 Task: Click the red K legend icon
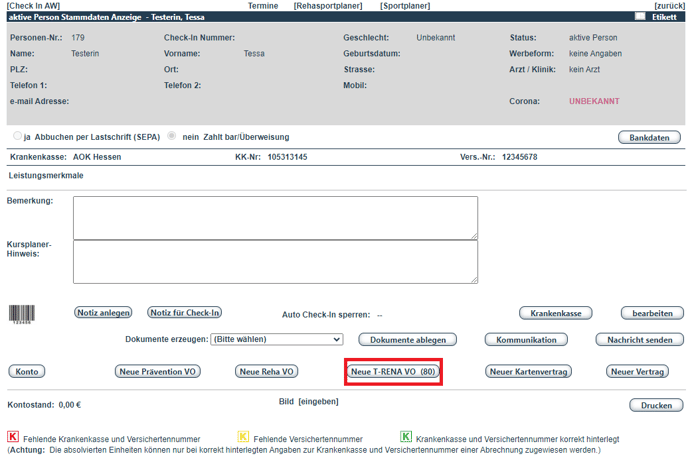pos(13,437)
